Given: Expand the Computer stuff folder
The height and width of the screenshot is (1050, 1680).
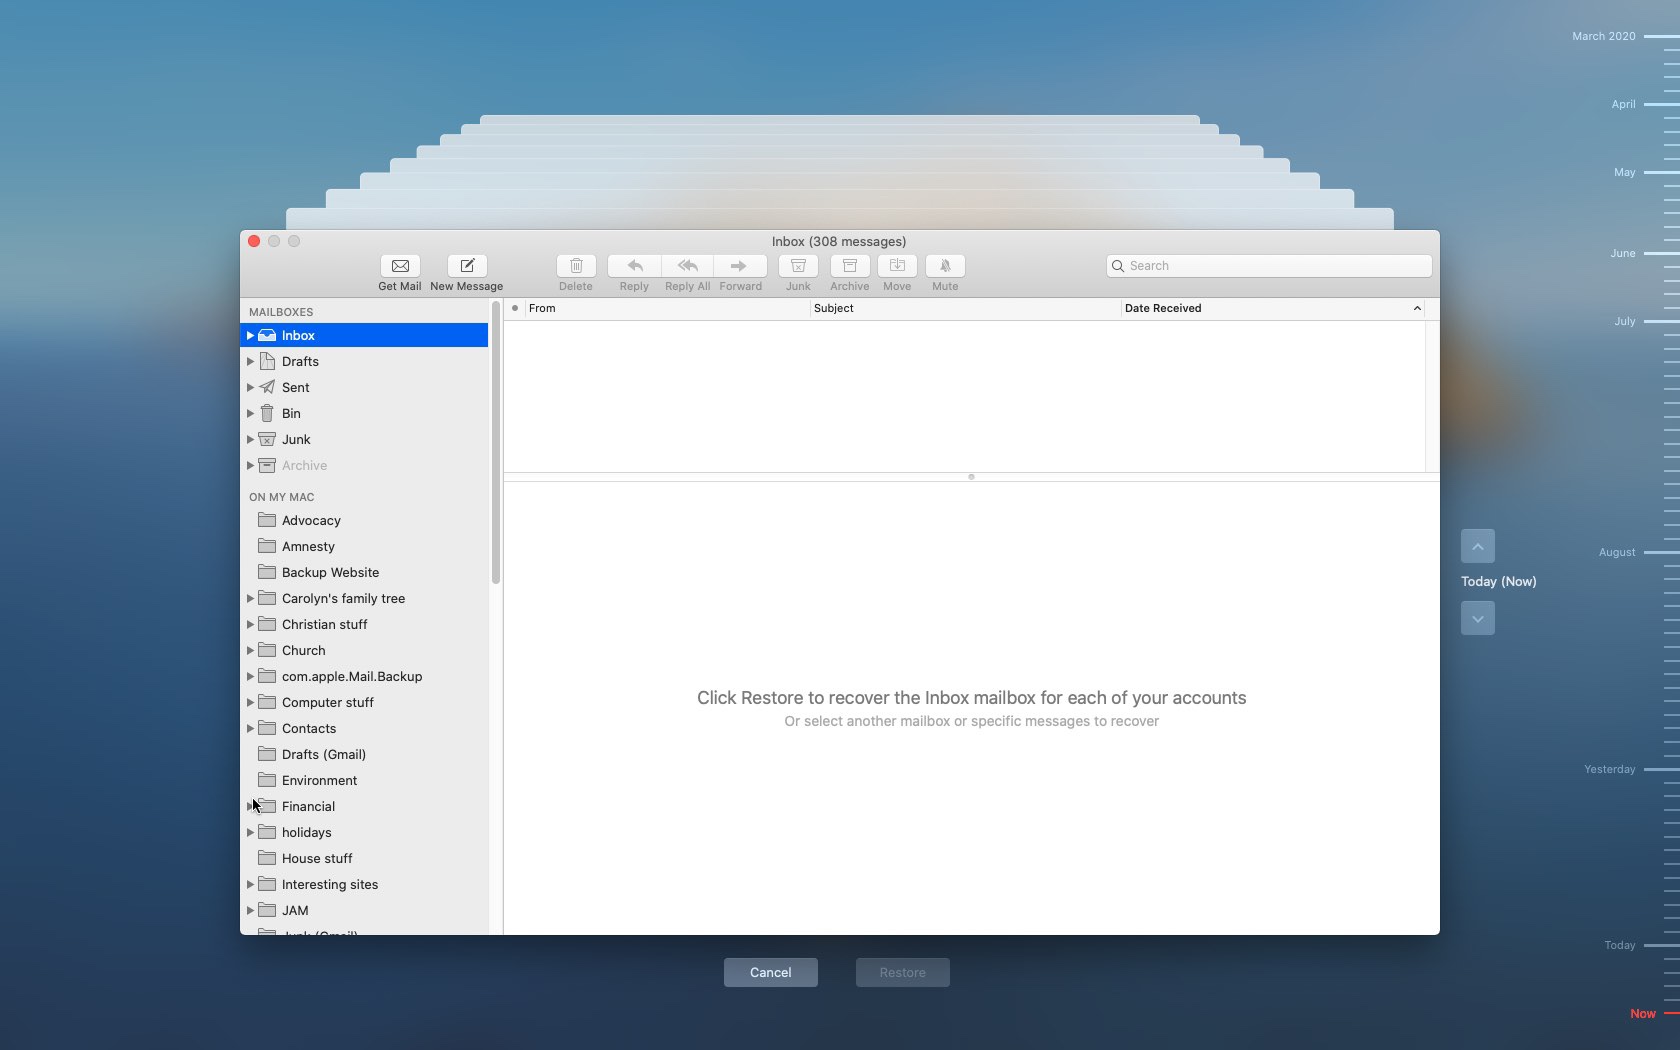Looking at the screenshot, I should tap(250, 702).
